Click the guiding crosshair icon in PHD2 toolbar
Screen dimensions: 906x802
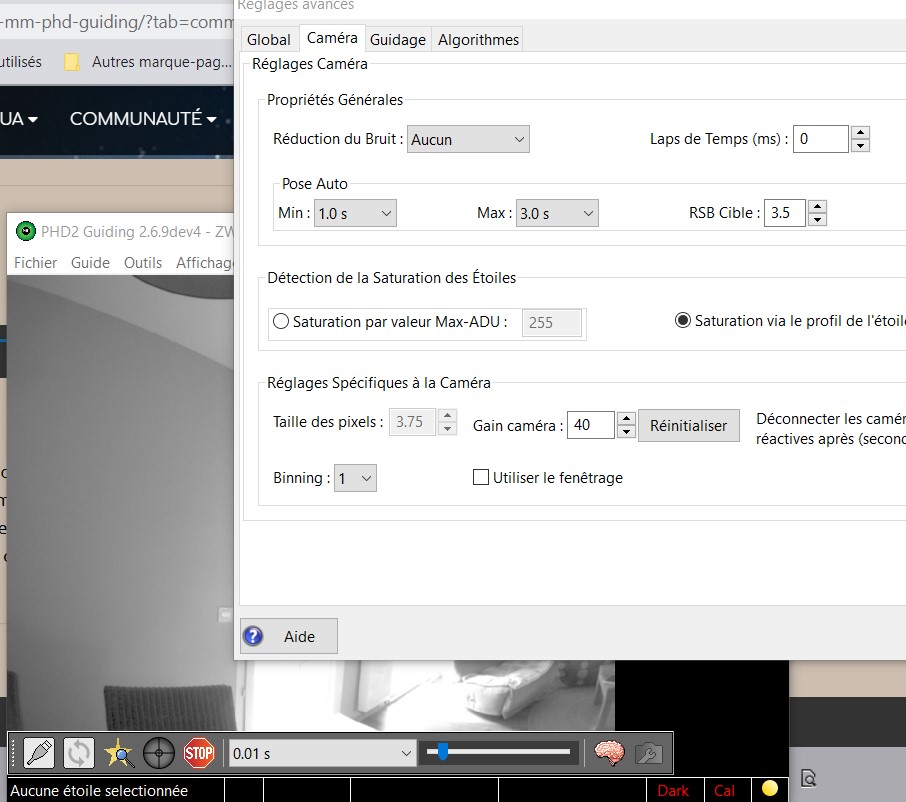(x=159, y=753)
